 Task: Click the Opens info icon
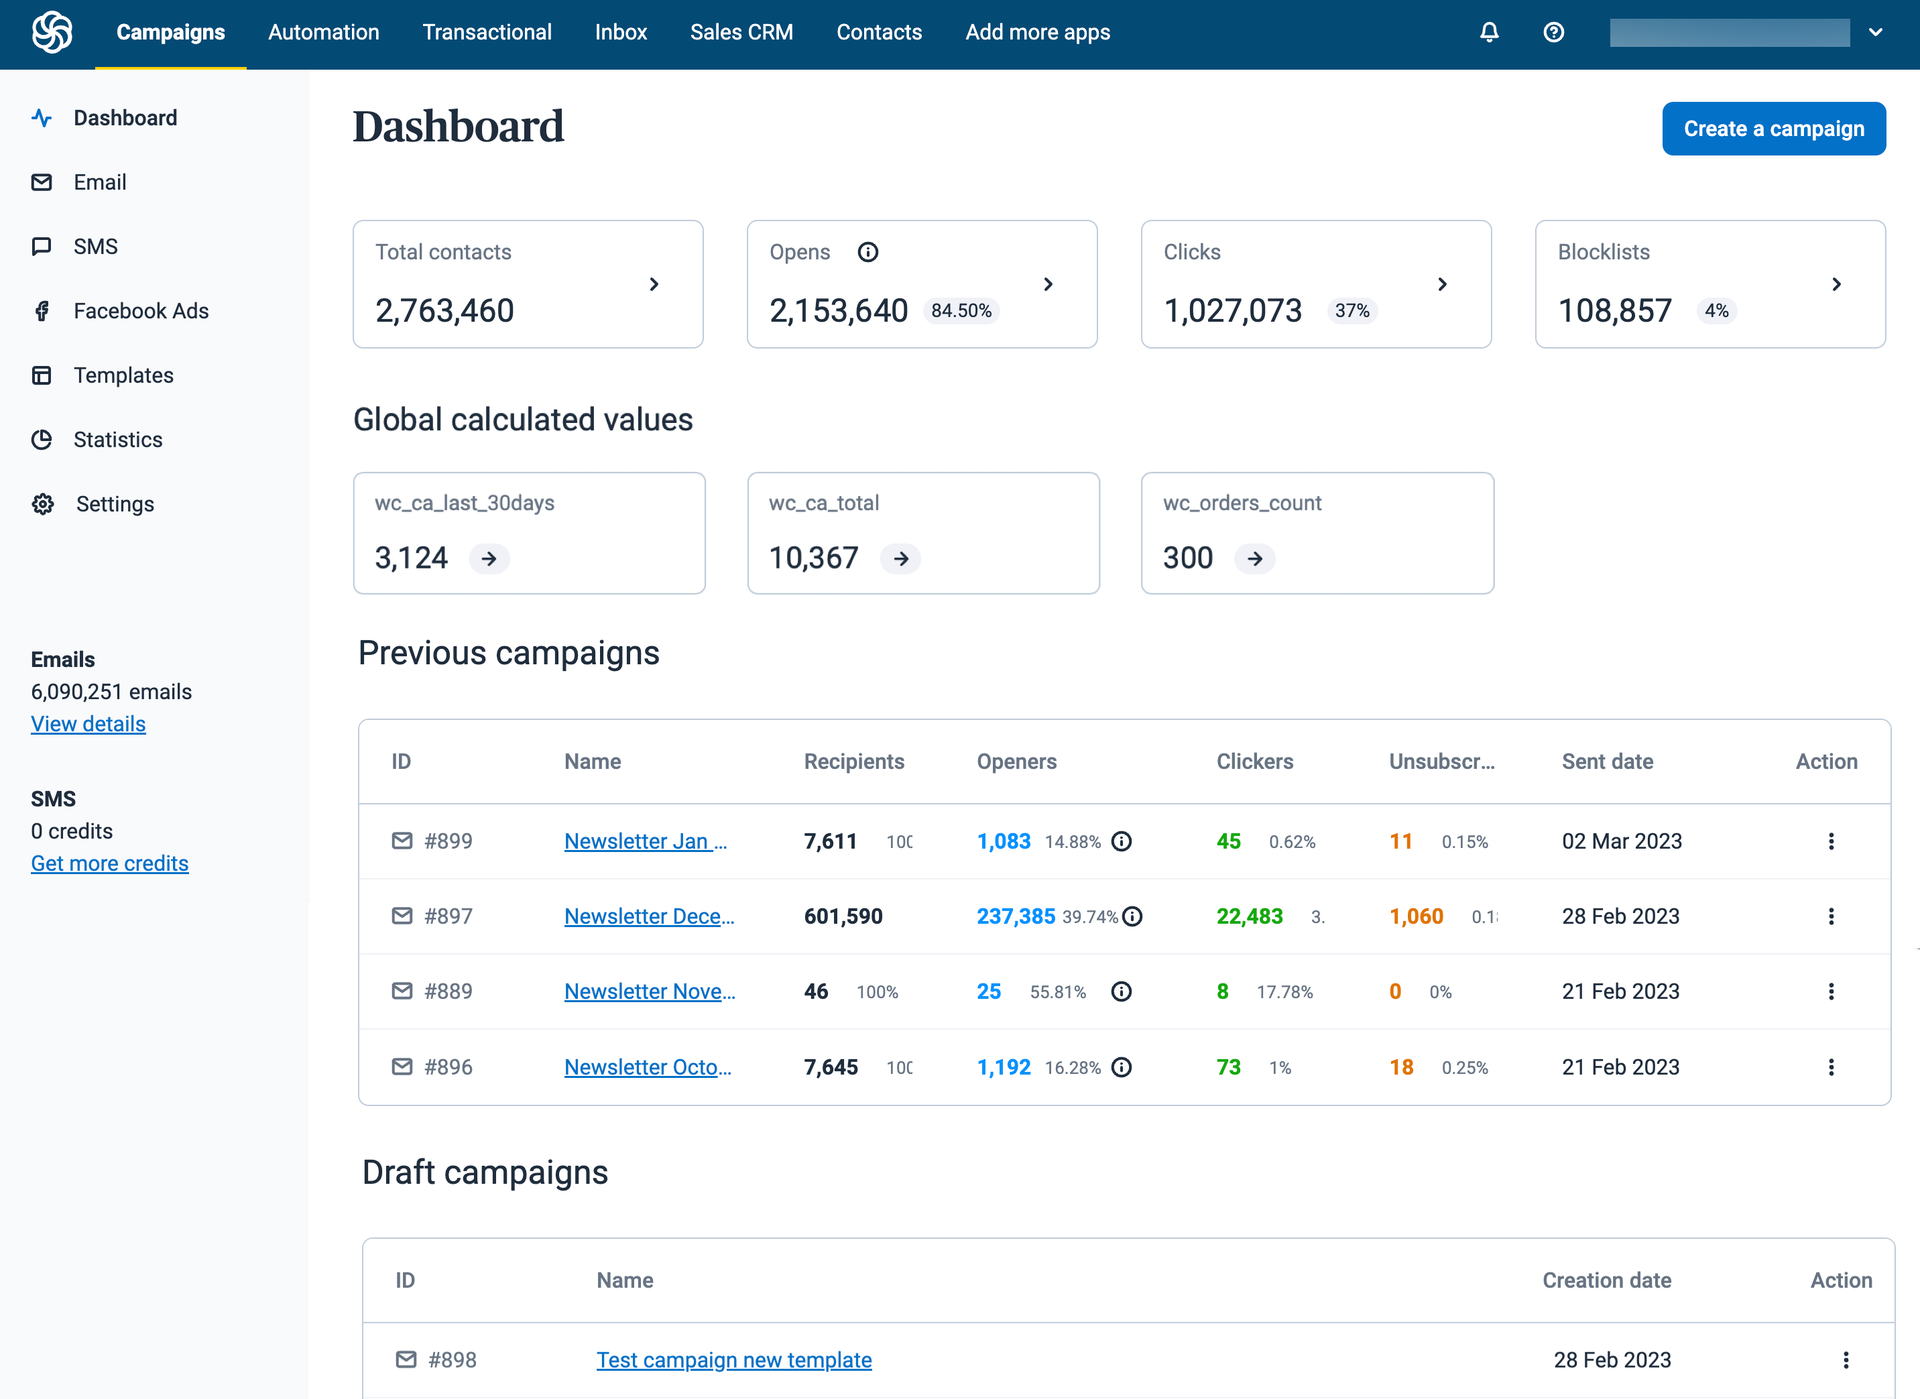click(x=867, y=252)
